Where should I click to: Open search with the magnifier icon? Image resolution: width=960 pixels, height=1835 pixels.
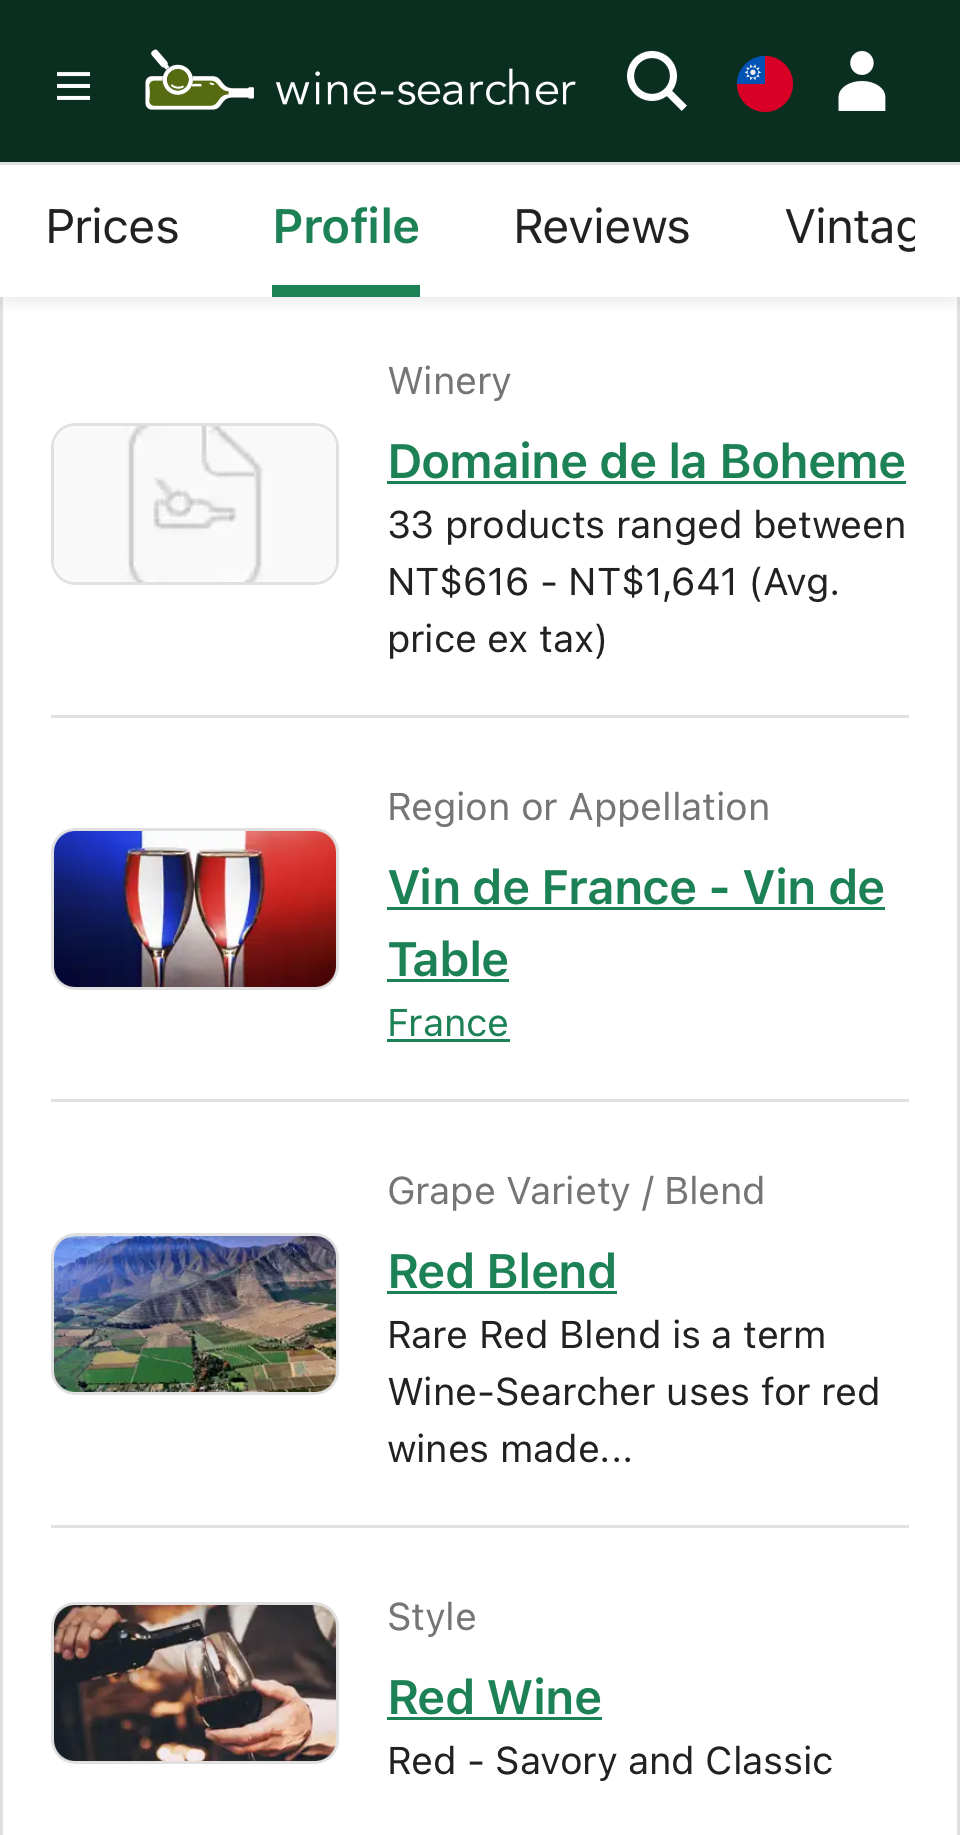(656, 82)
